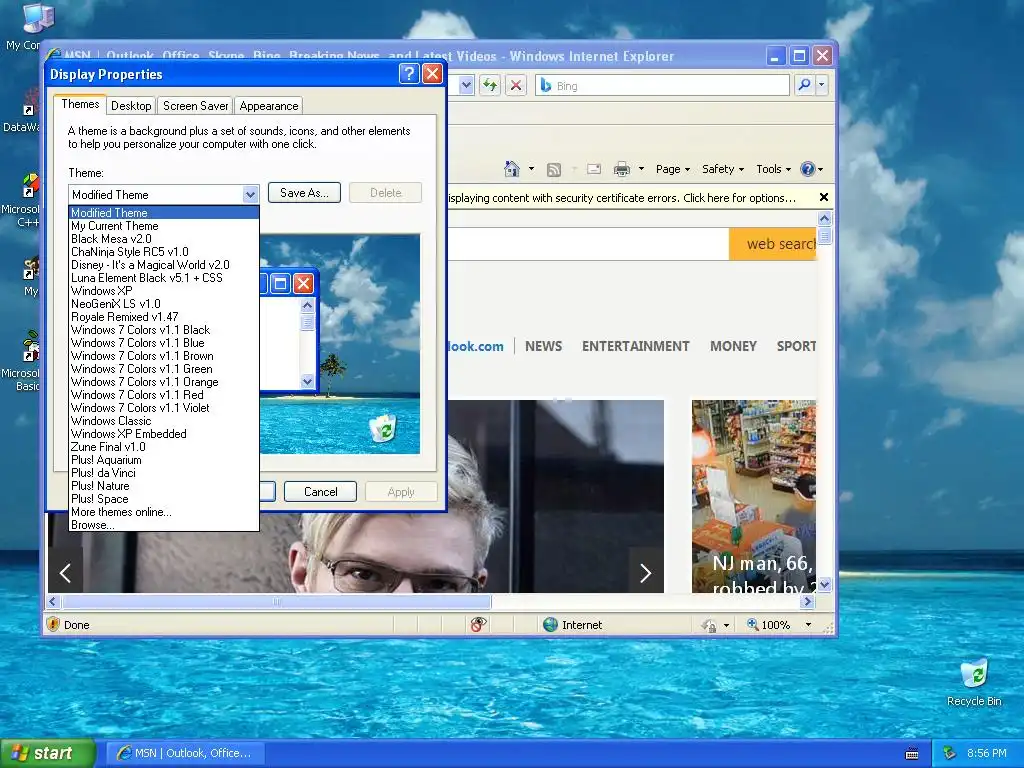Select the Themes tab
1024x768 pixels.
(x=80, y=104)
